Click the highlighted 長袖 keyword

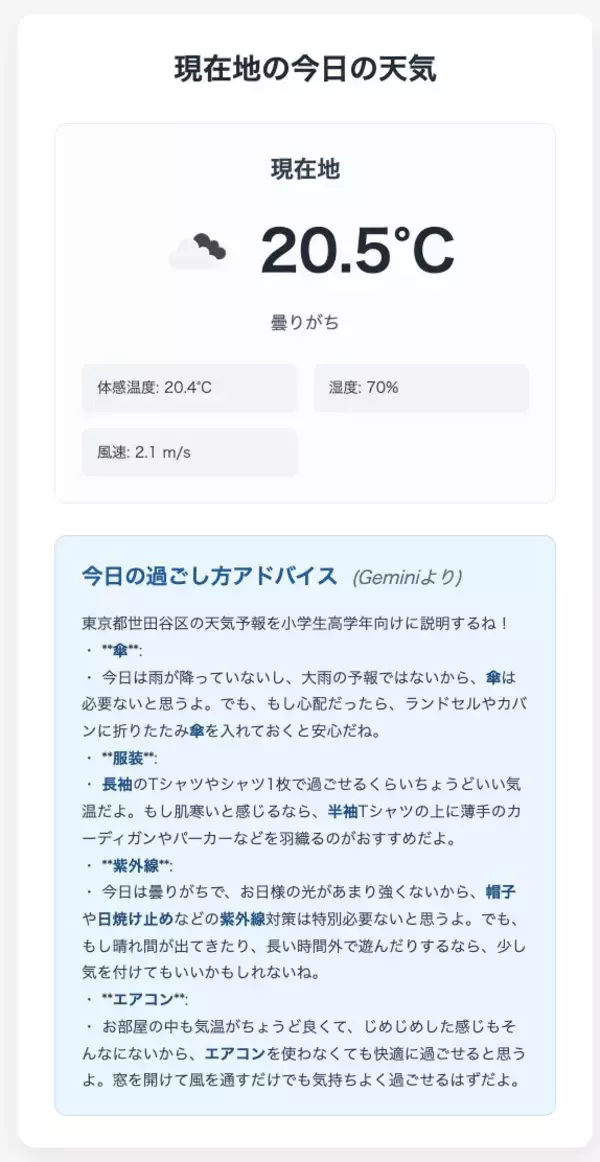click(x=118, y=784)
